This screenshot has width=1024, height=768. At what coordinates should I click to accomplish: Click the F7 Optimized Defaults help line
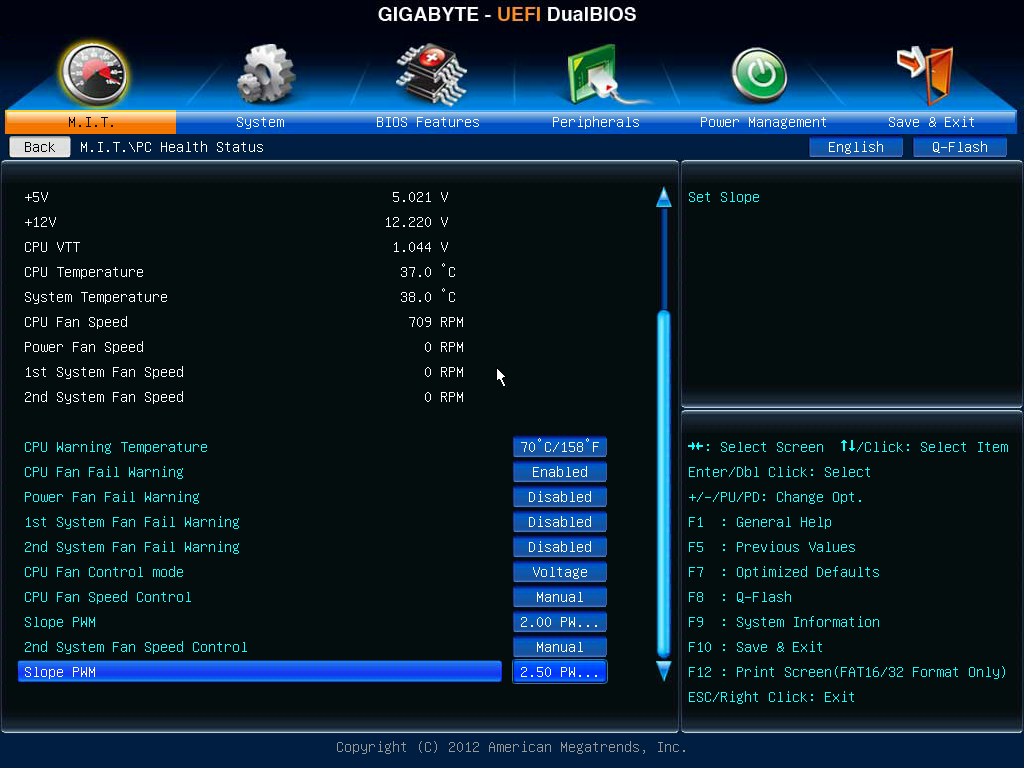784,572
